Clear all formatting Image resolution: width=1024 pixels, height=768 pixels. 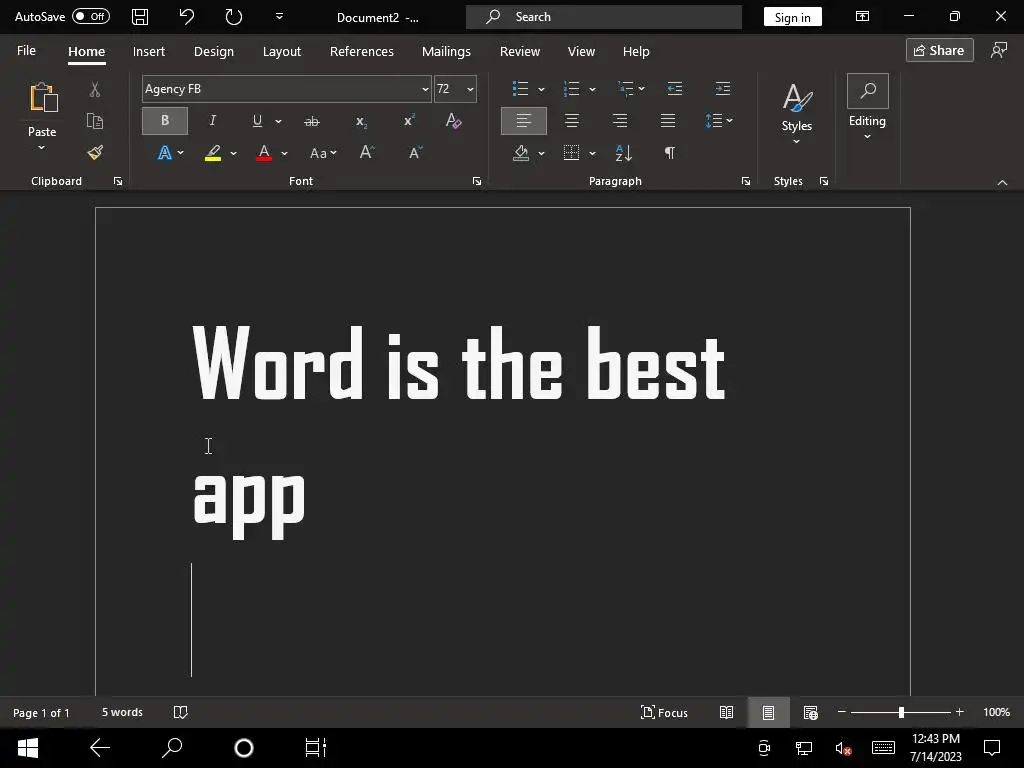(x=453, y=121)
